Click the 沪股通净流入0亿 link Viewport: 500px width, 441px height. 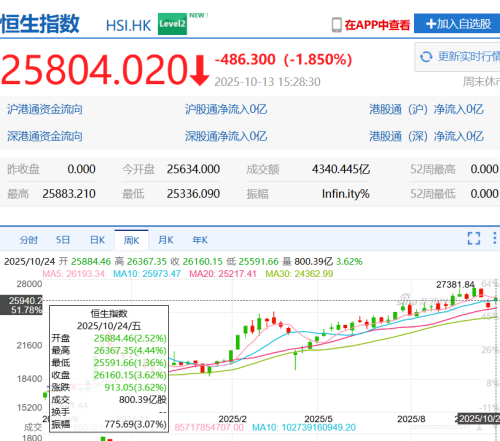pos(226,109)
